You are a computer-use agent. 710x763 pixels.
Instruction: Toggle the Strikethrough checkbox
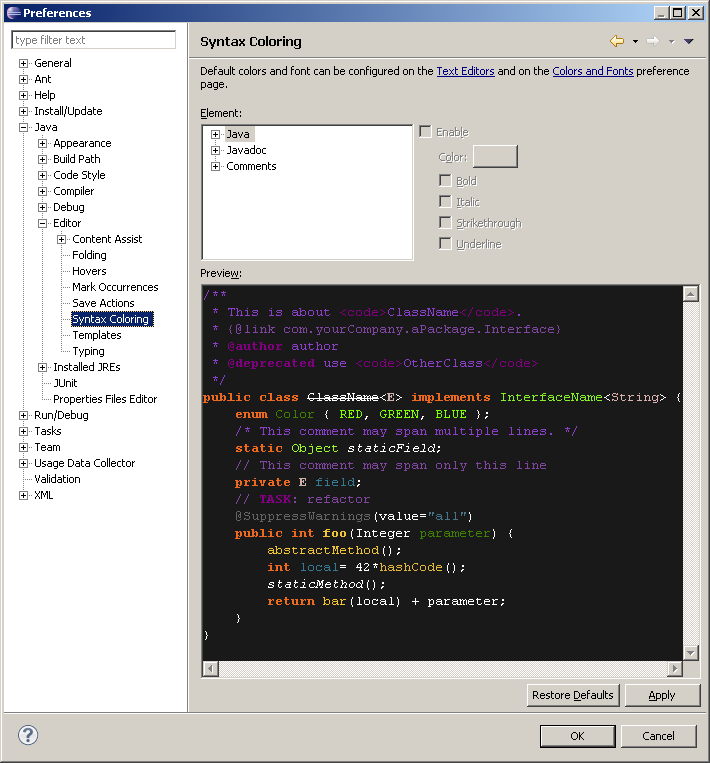[x=445, y=223]
